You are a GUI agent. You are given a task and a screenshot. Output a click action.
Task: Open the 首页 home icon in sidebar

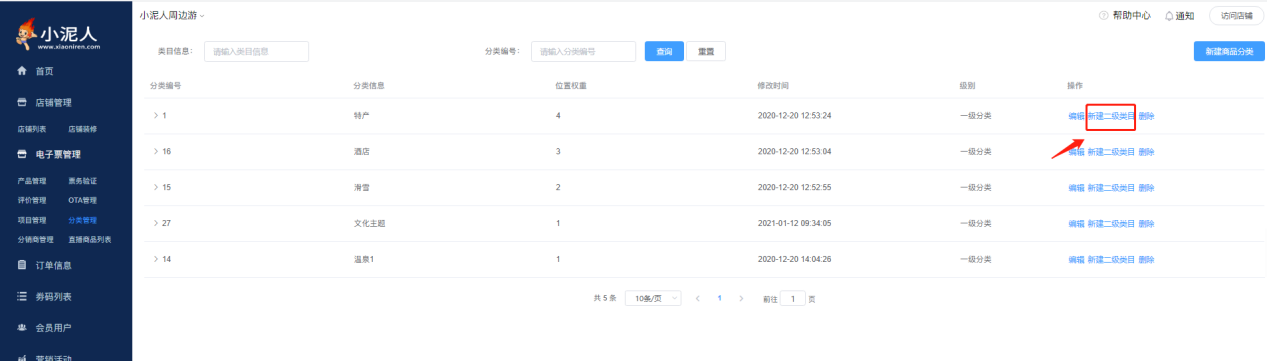(x=21, y=71)
